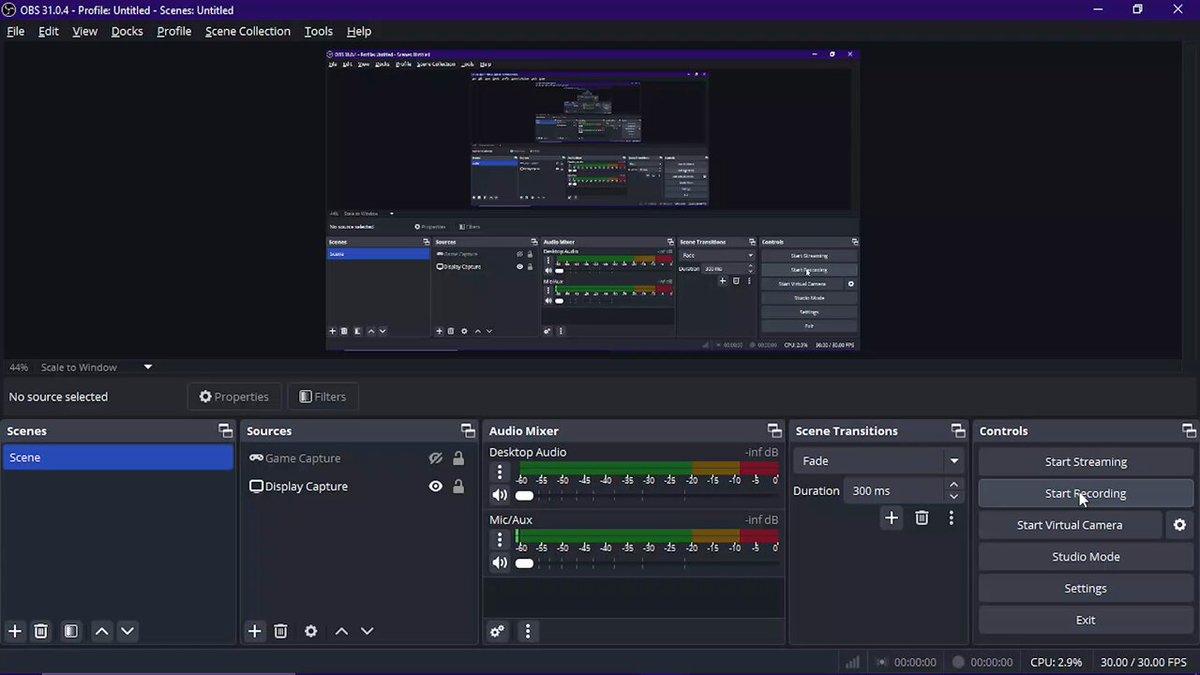Enter Studio Mode
This screenshot has height=675, width=1200.
(x=1085, y=557)
